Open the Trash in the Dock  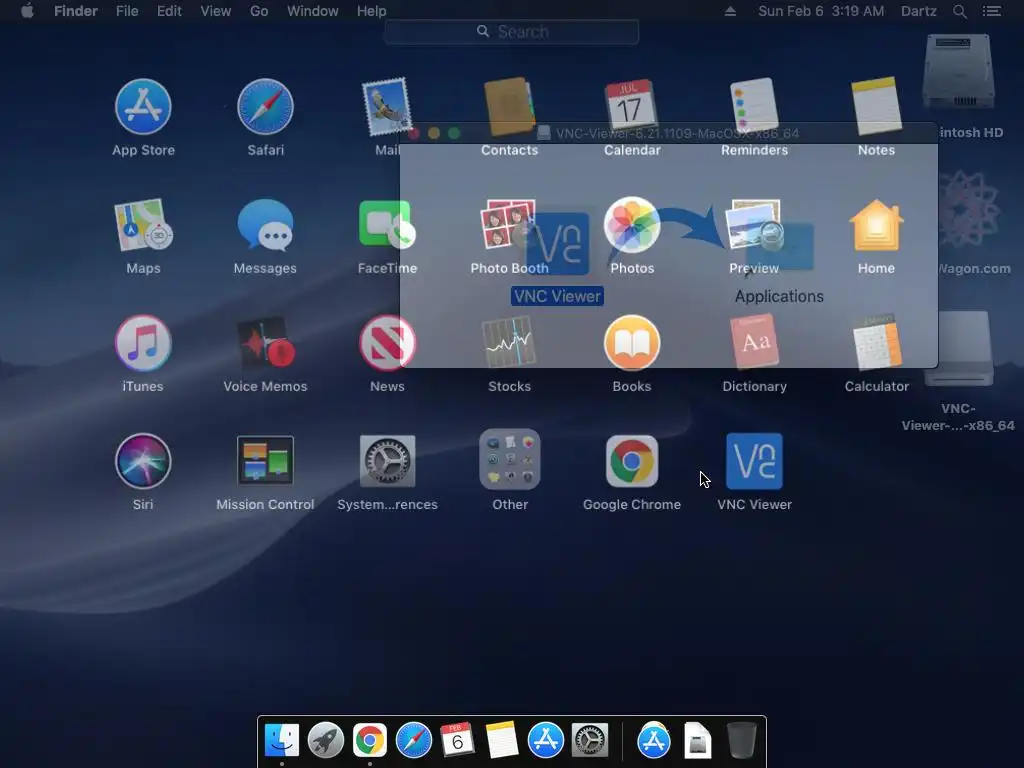[x=741, y=740]
